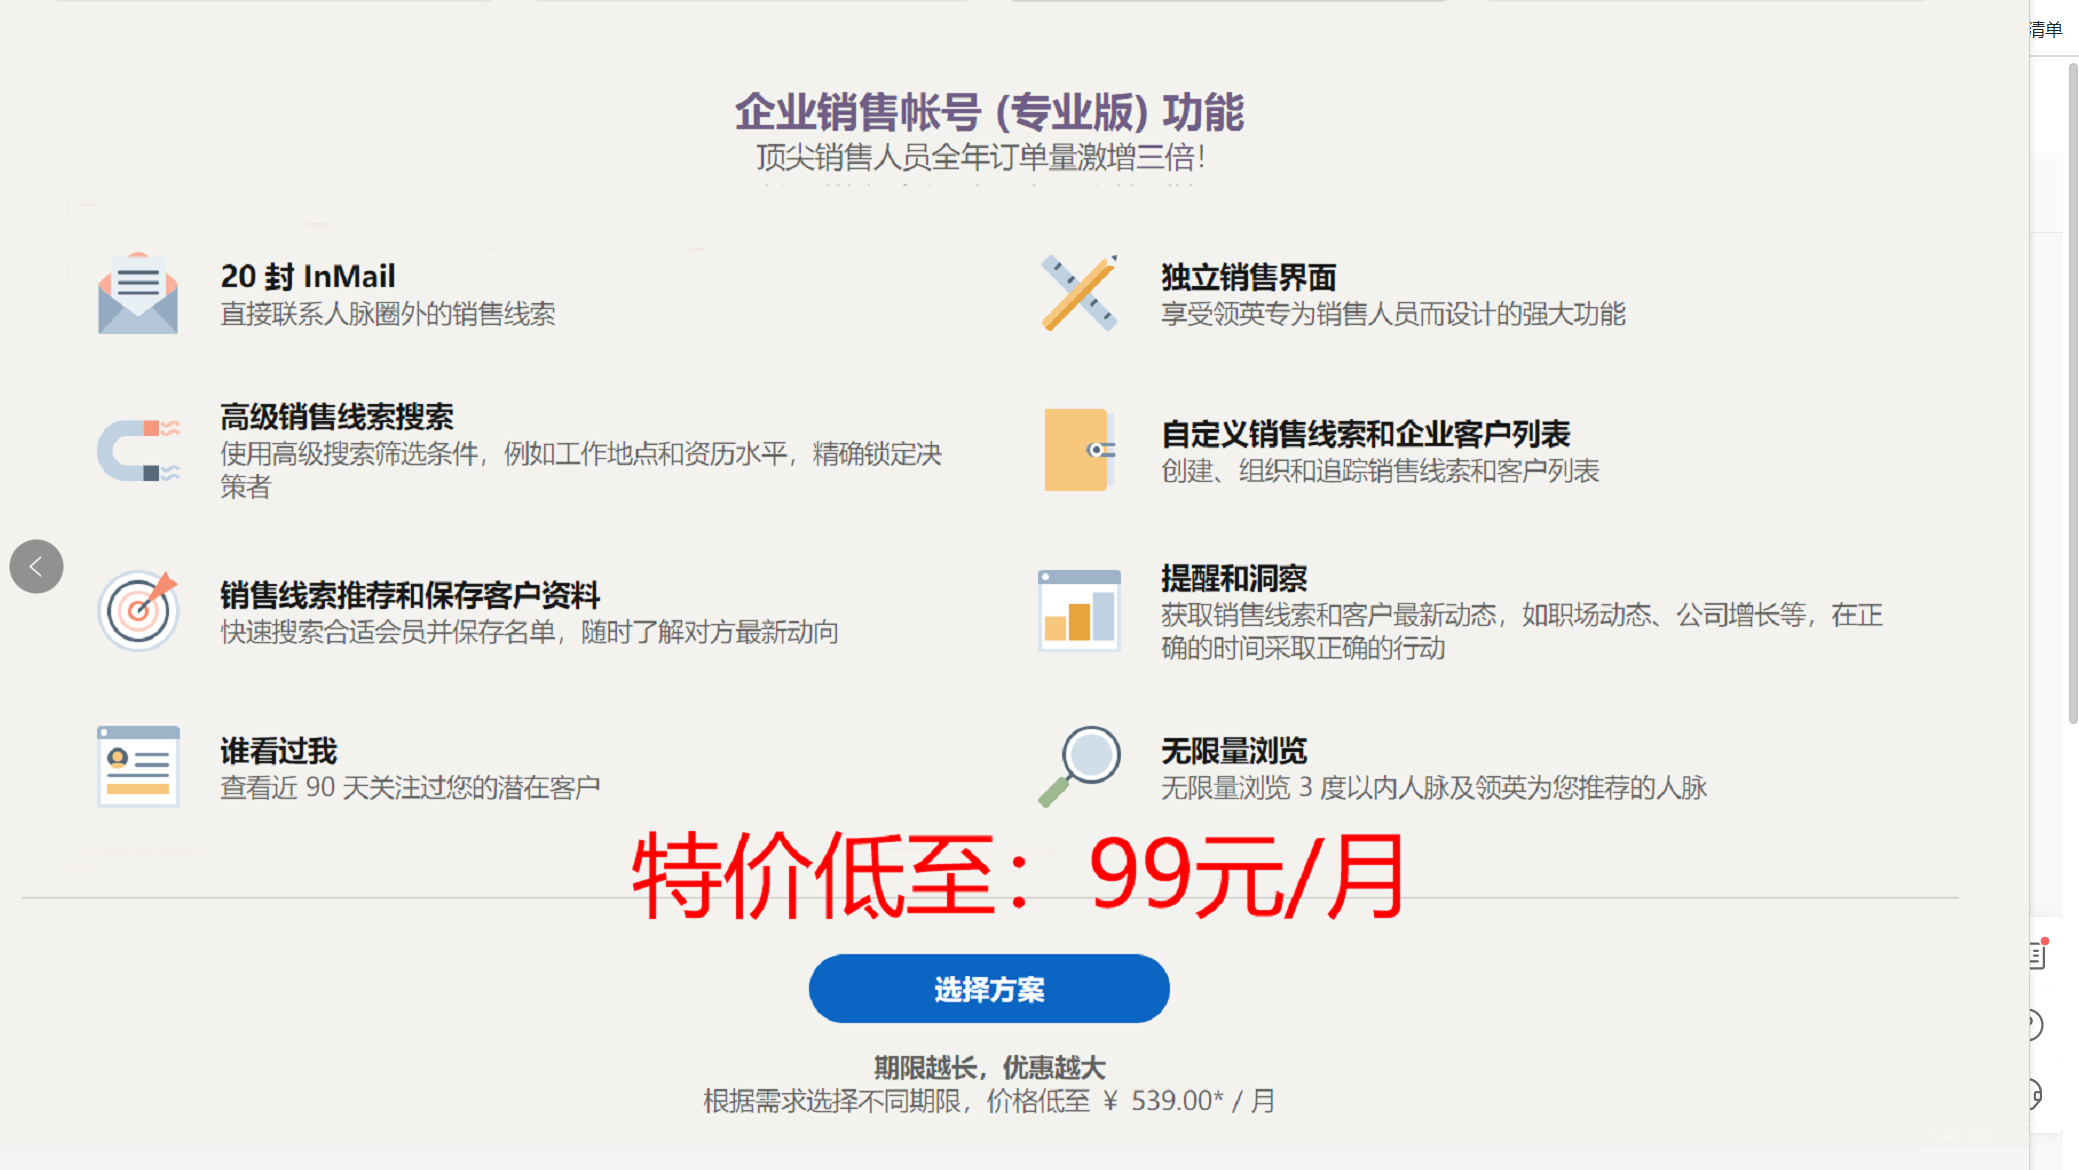Click the description 直接联系人脉圈外的销售线索

[x=388, y=314]
